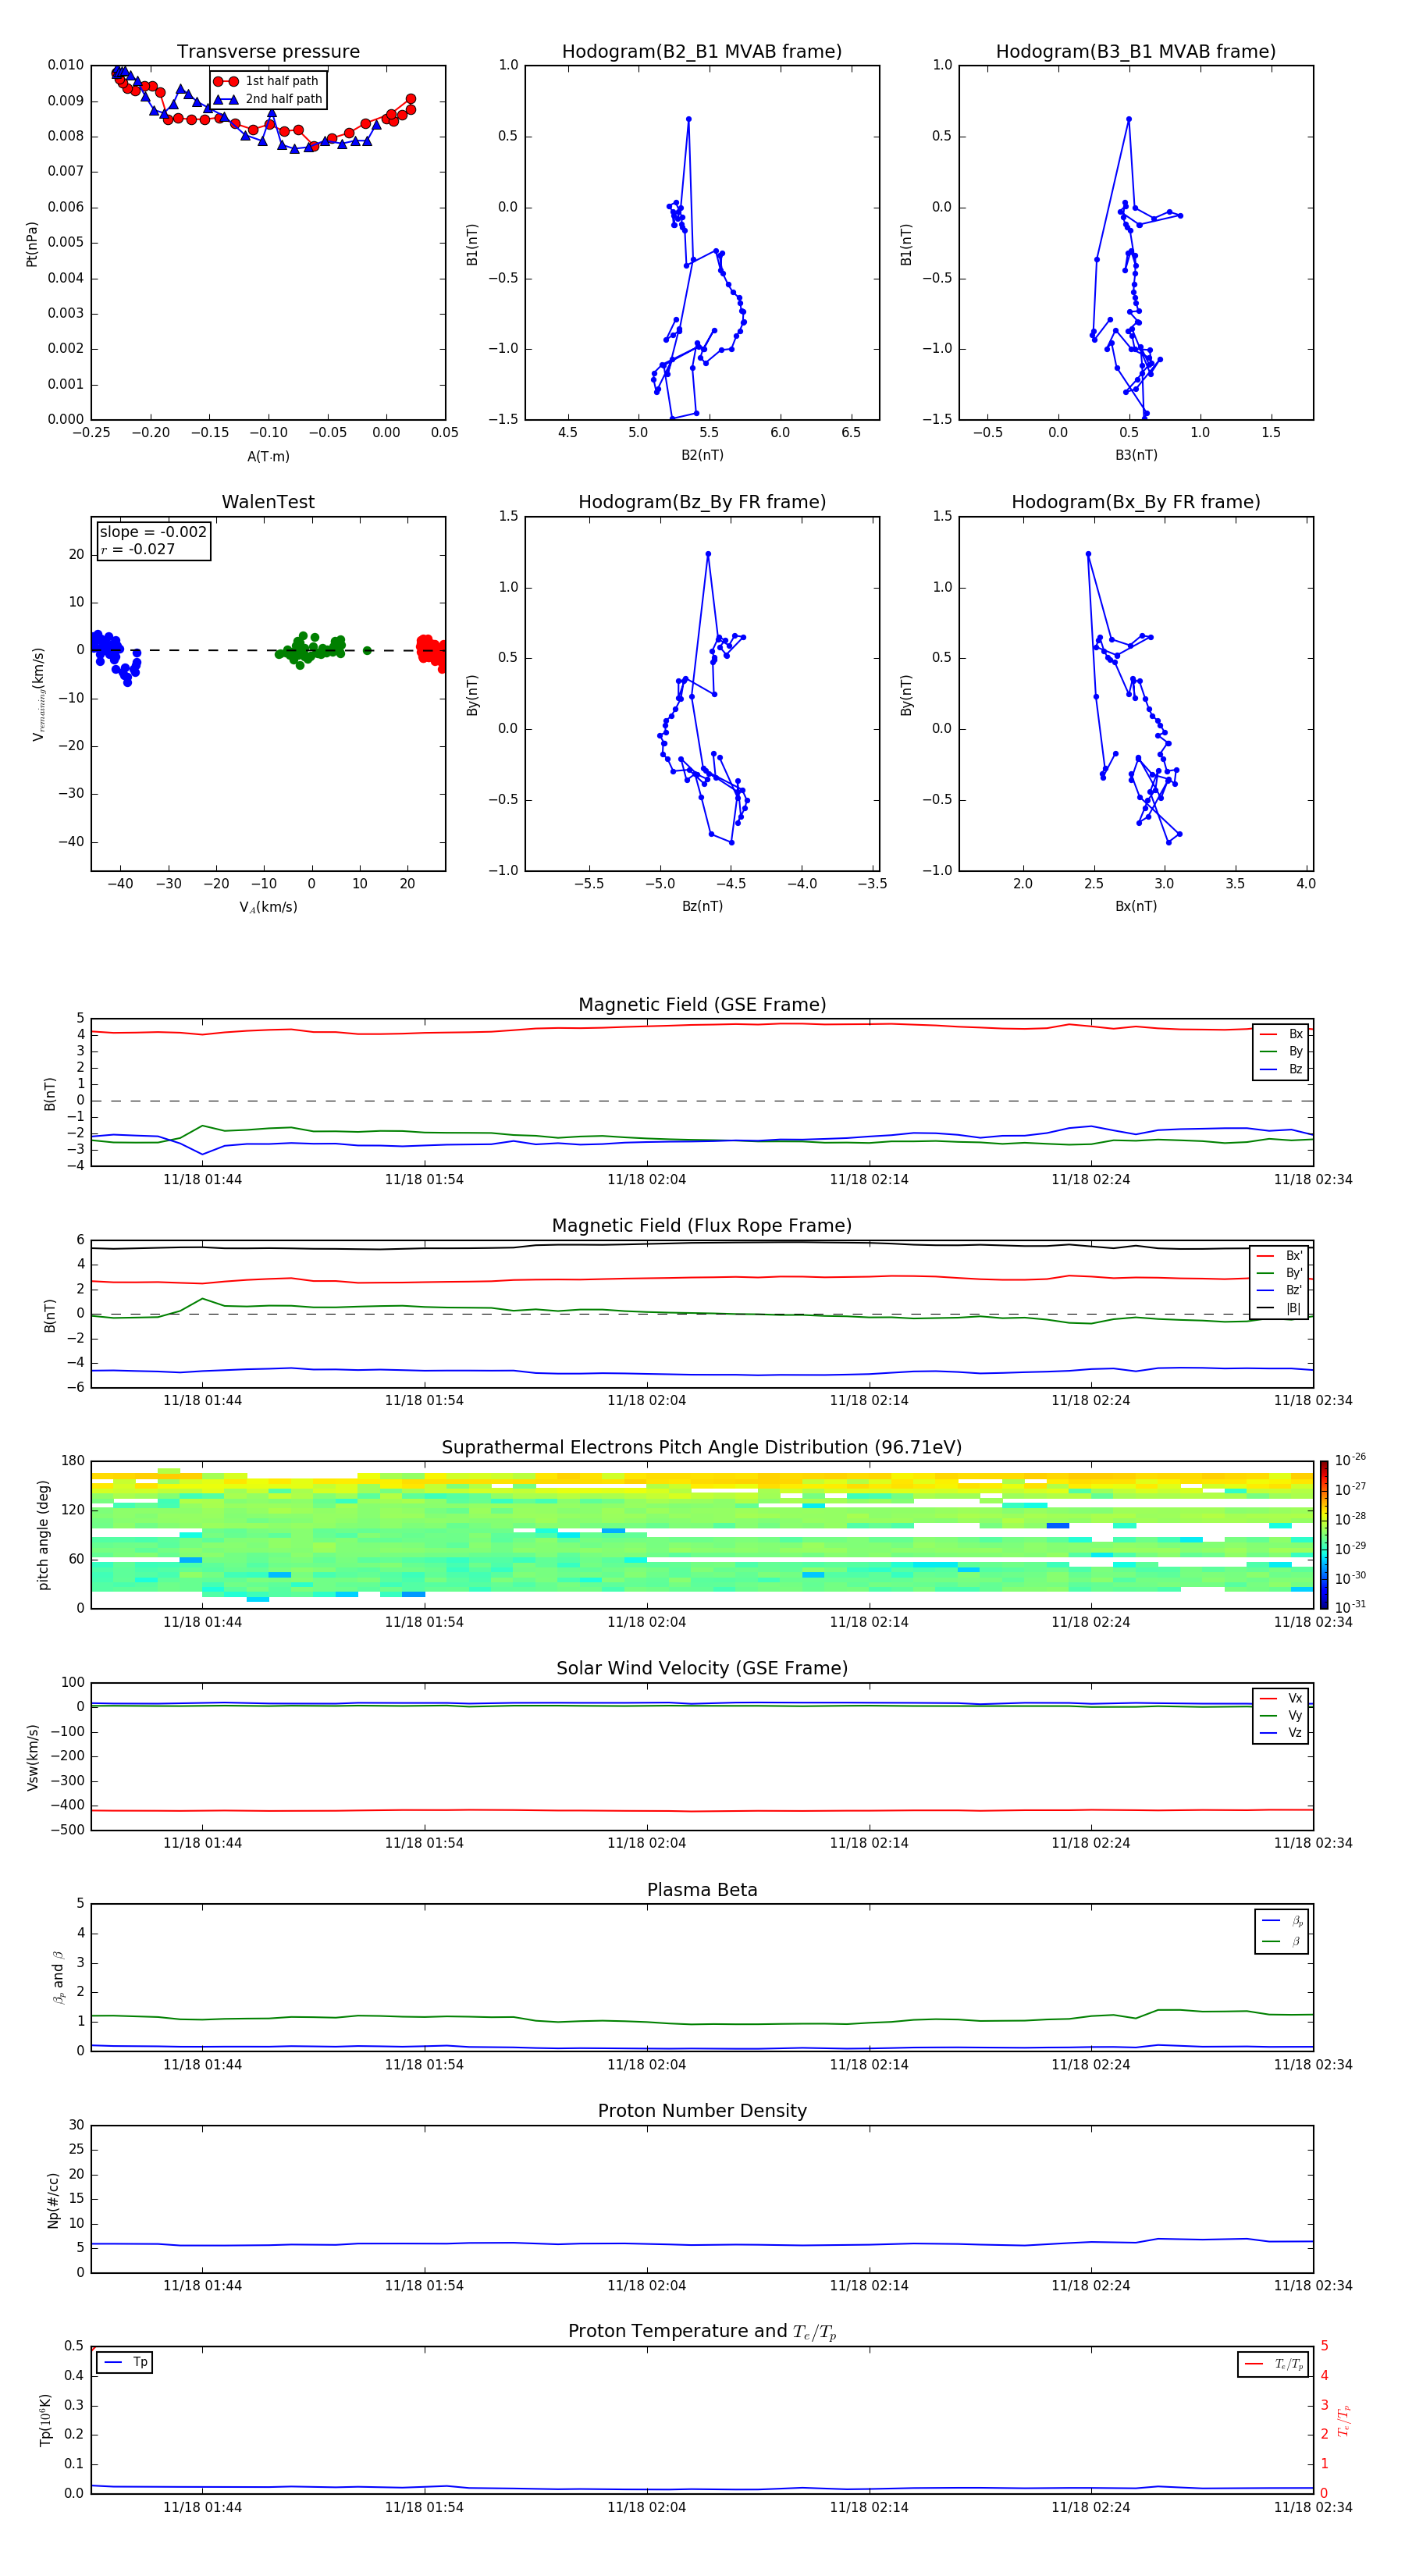Select the "2nd half path" legend entry
Screen dimensions: 1405x2576
pyautogui.click(x=268, y=99)
